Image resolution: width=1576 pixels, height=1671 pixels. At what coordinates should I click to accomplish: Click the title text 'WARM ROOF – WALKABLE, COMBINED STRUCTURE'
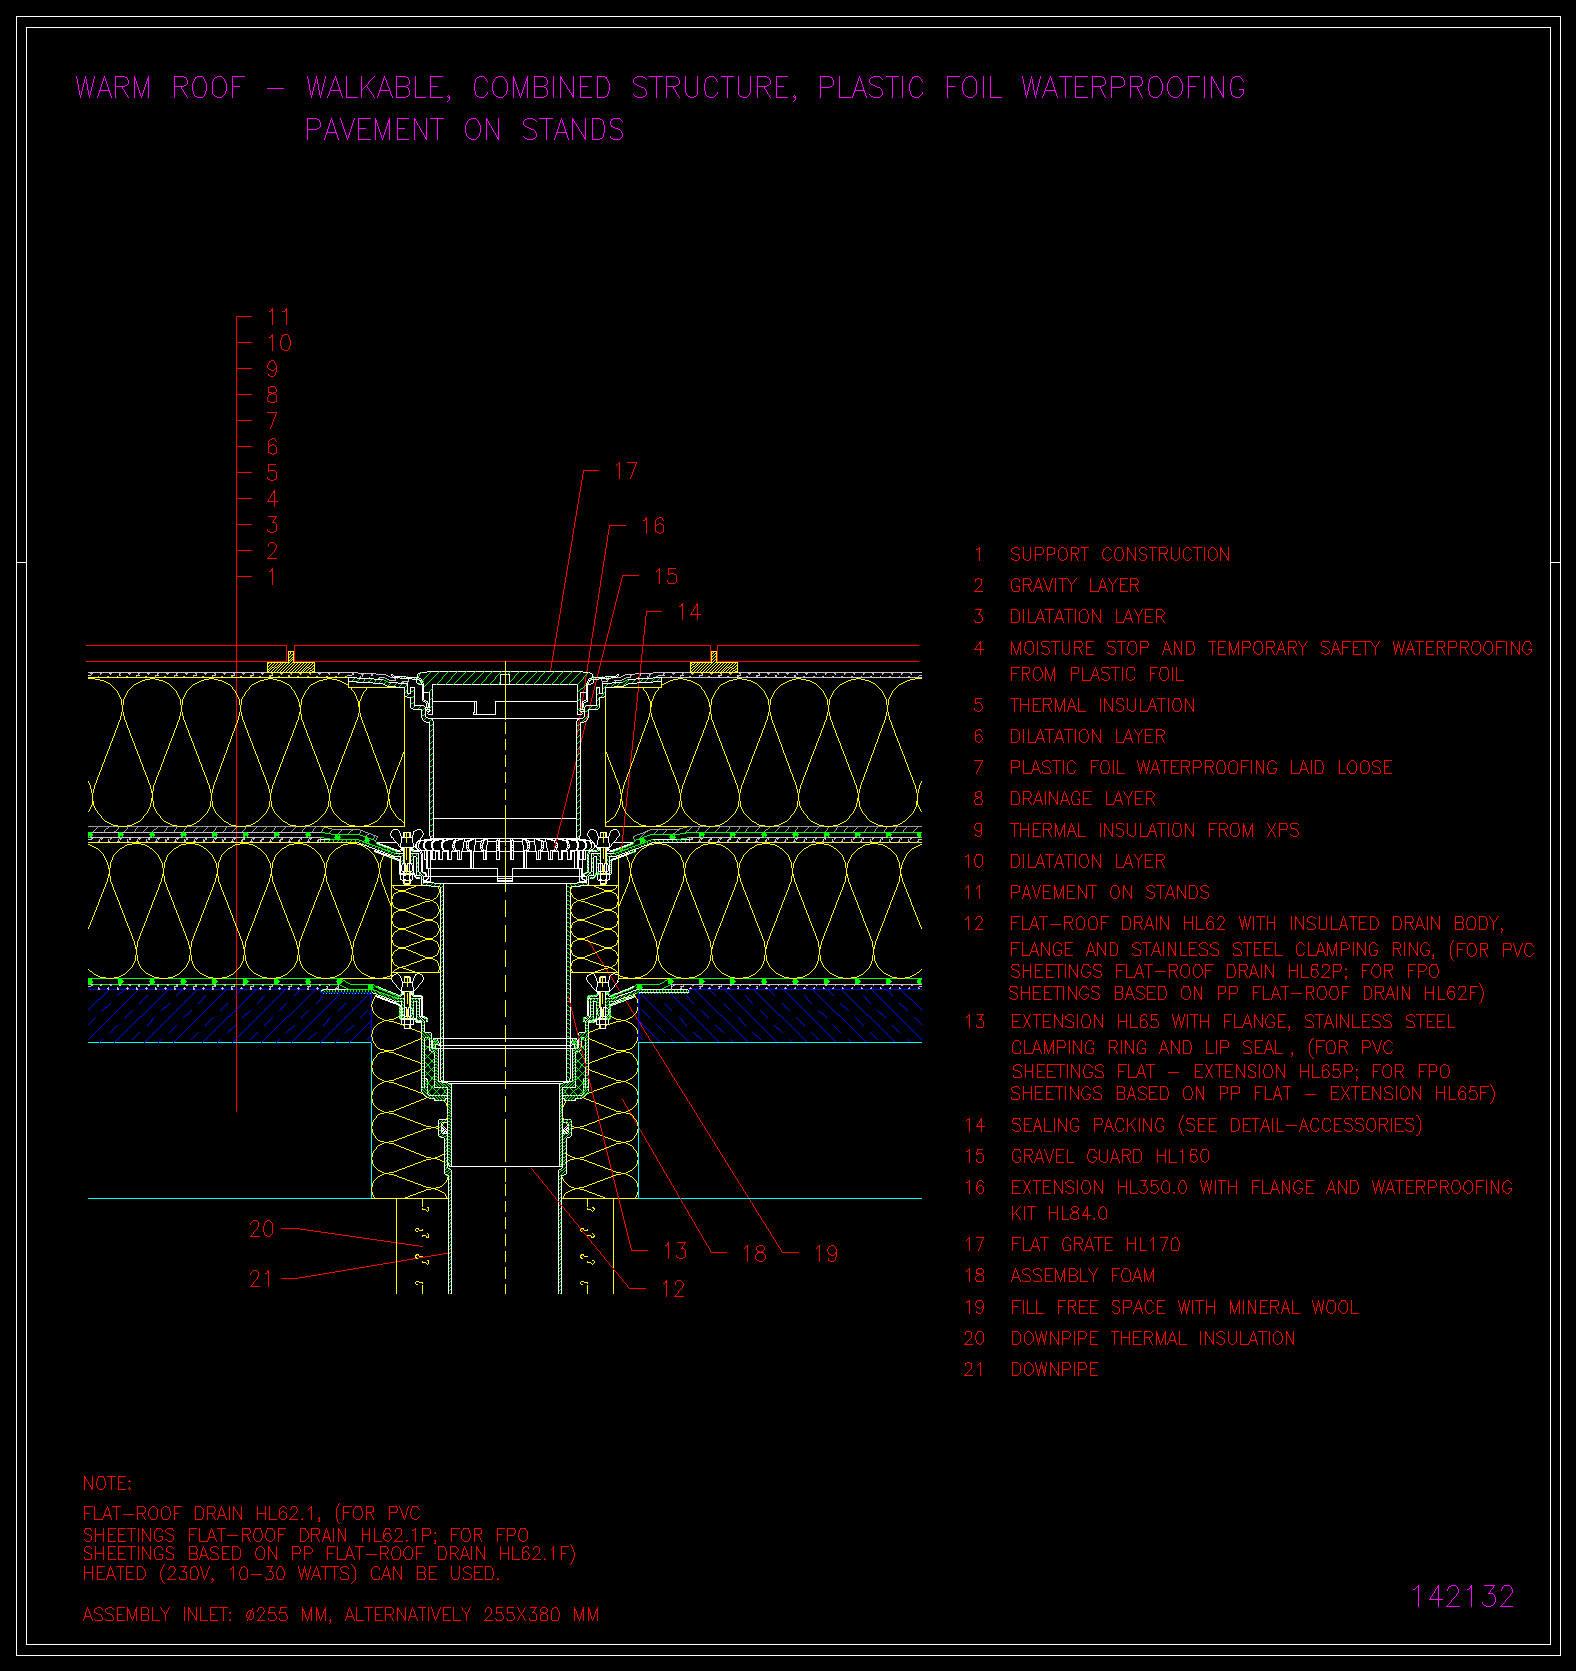click(x=437, y=88)
